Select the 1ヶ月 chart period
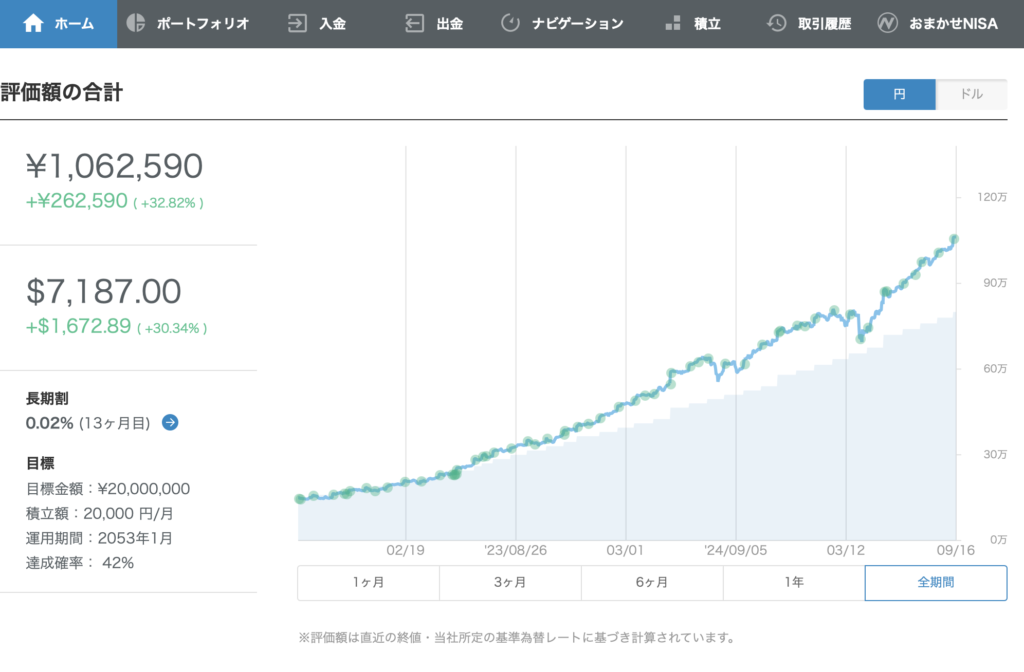 [x=368, y=583]
